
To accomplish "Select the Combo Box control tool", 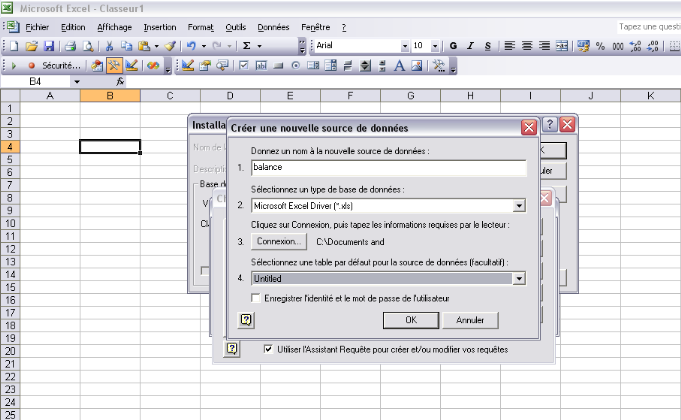I will tap(331, 66).
